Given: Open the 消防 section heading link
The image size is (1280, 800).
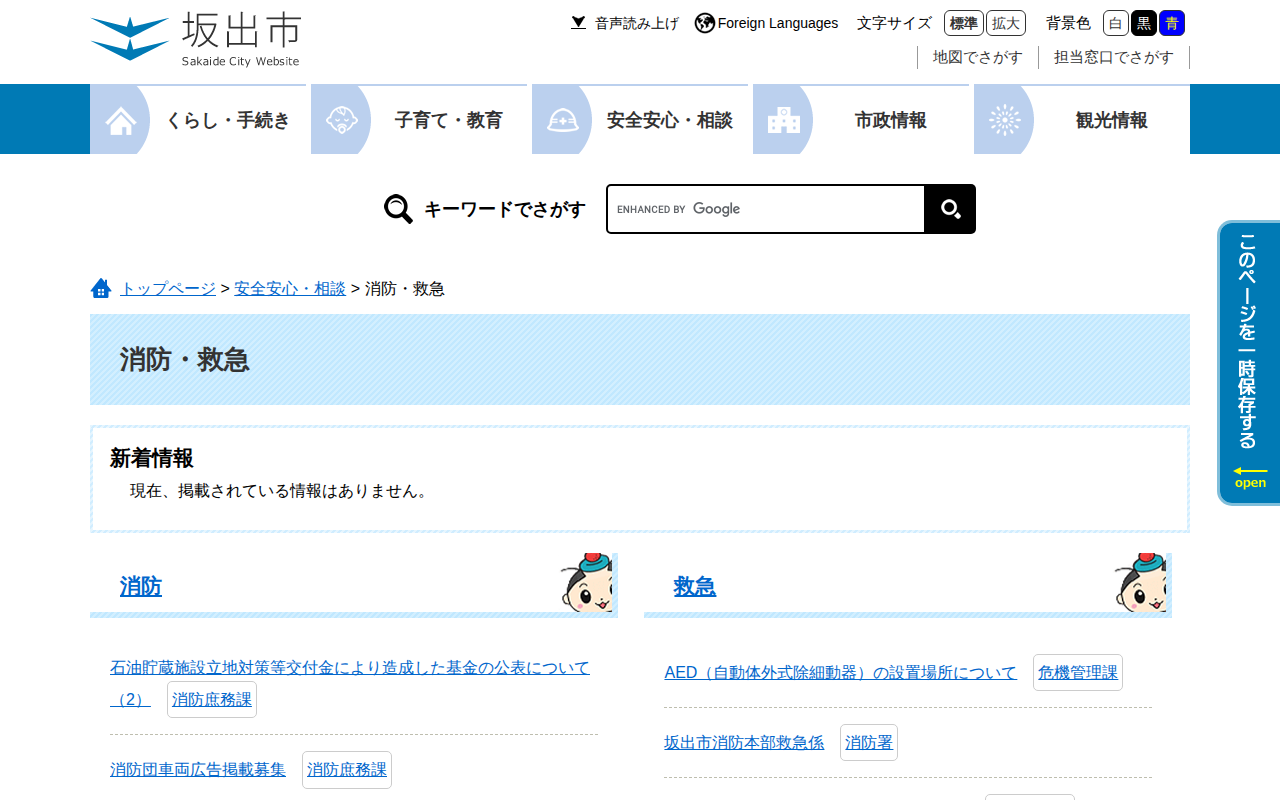Looking at the screenshot, I should [141, 586].
